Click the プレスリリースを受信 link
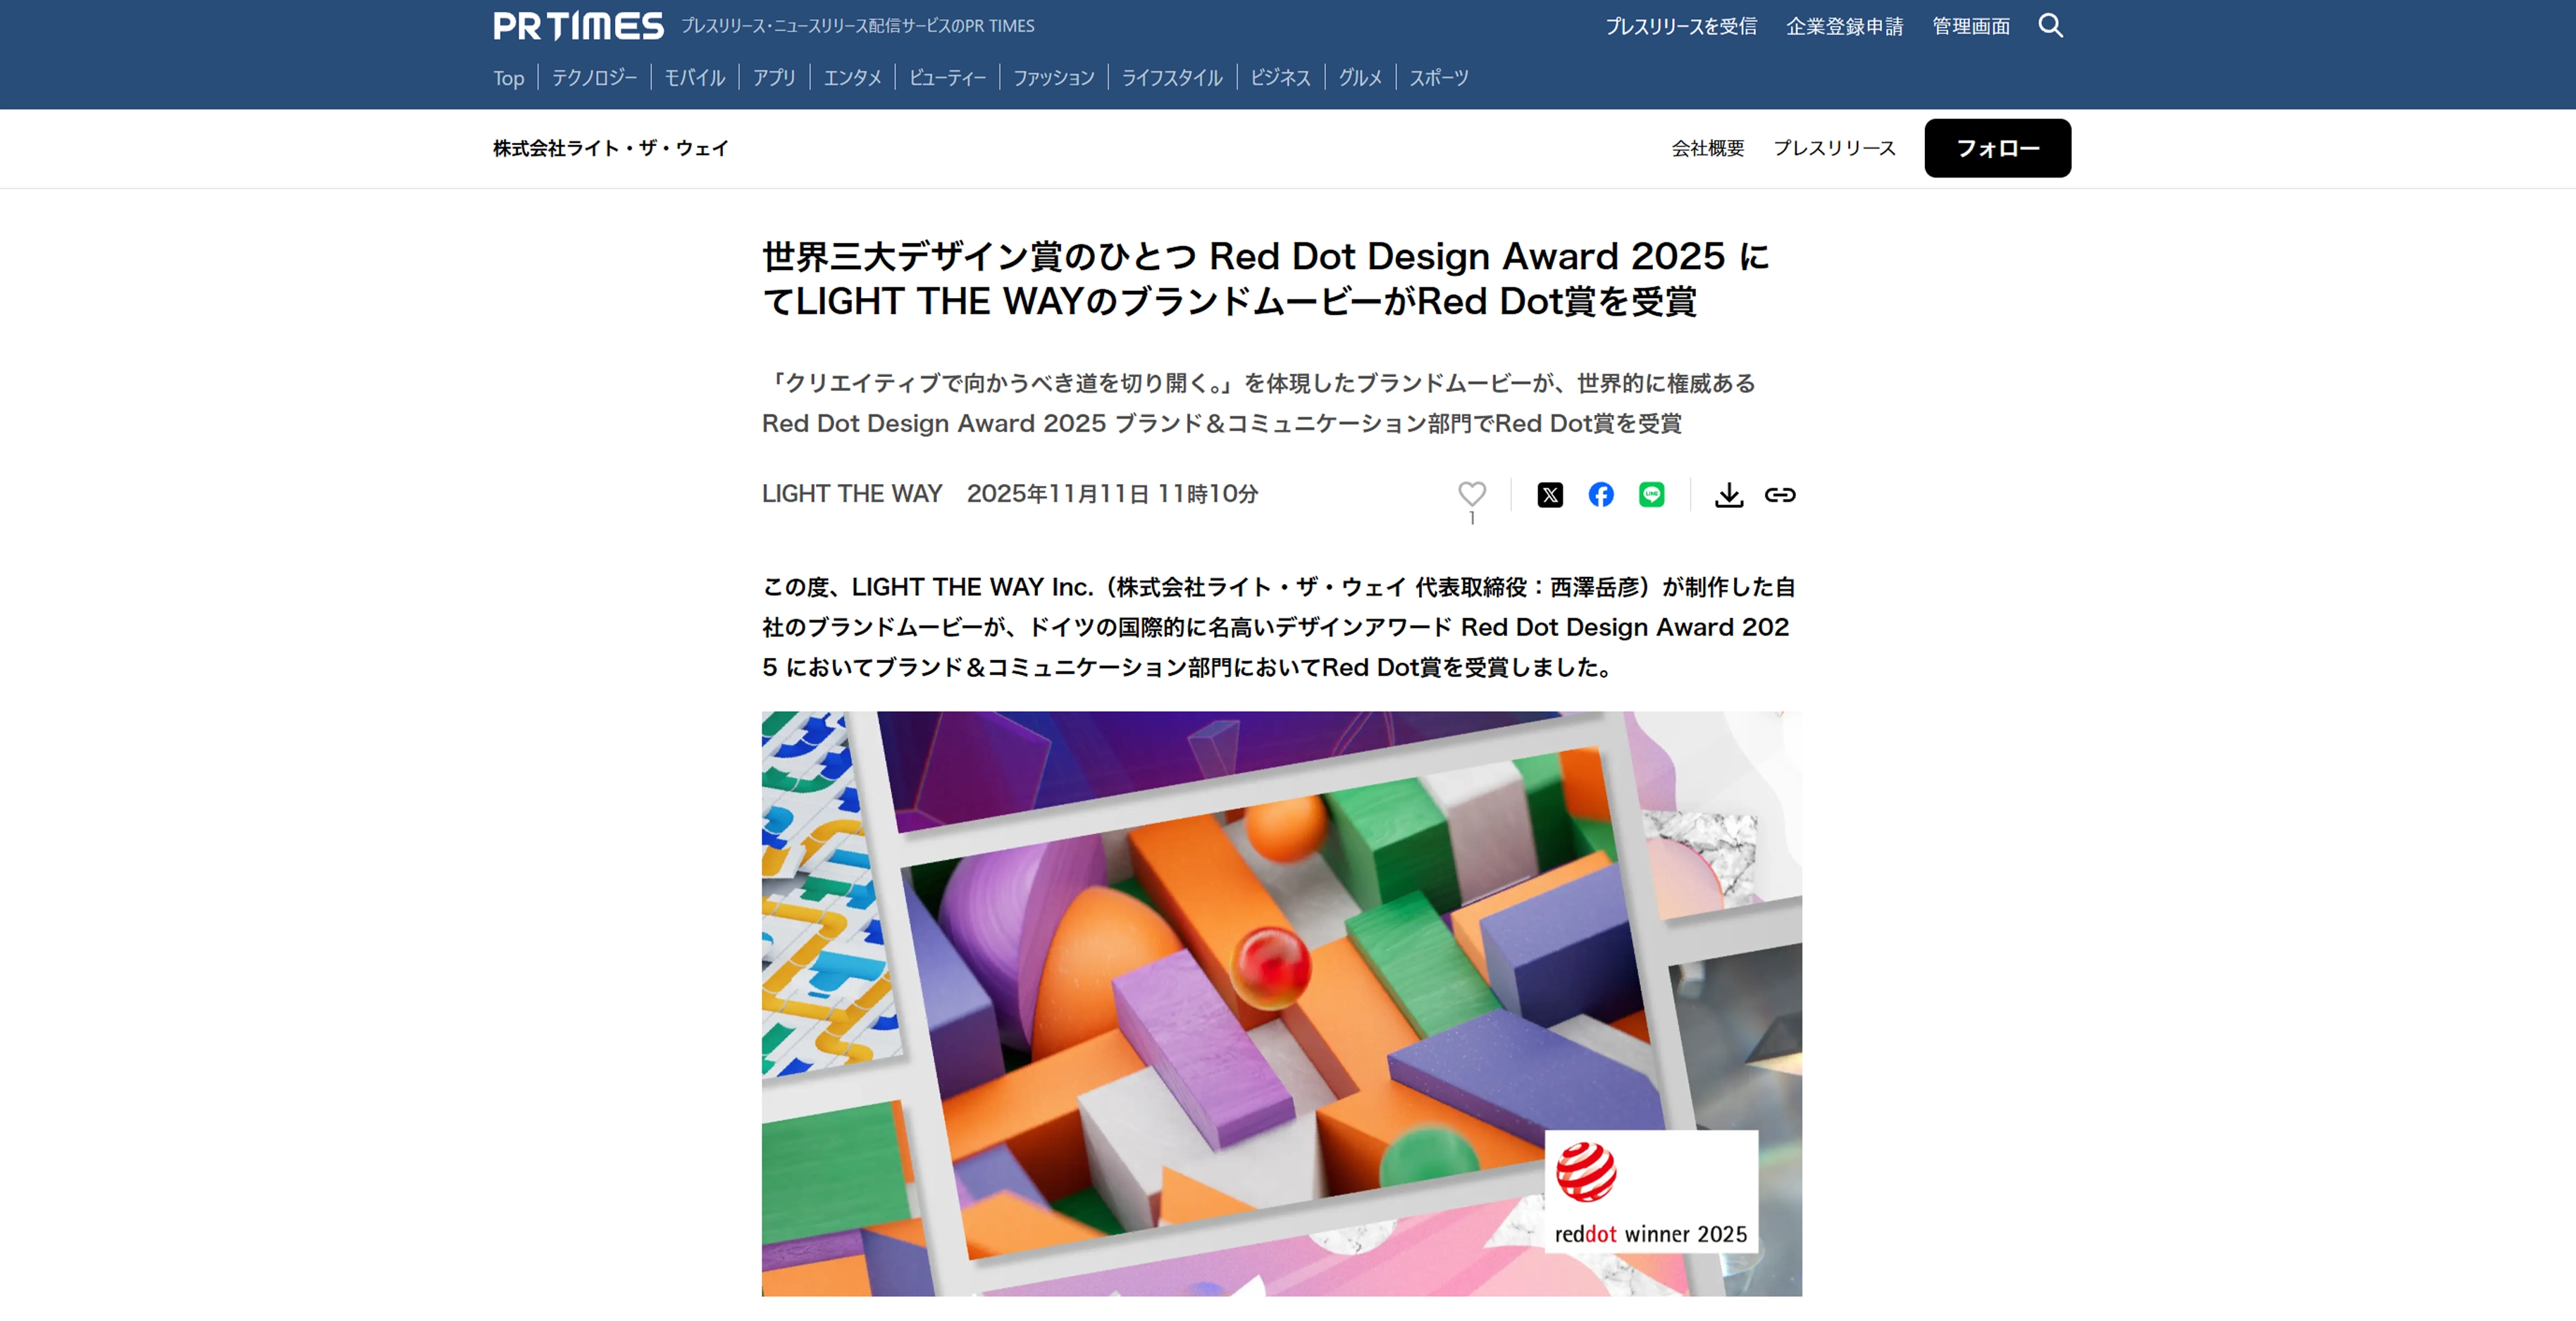The image size is (2576, 1321). point(1680,27)
